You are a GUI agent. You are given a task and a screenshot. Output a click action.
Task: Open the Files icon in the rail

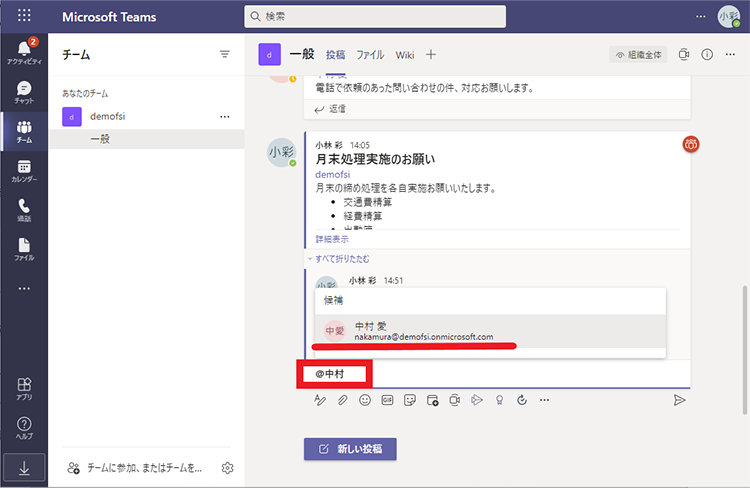tap(24, 249)
